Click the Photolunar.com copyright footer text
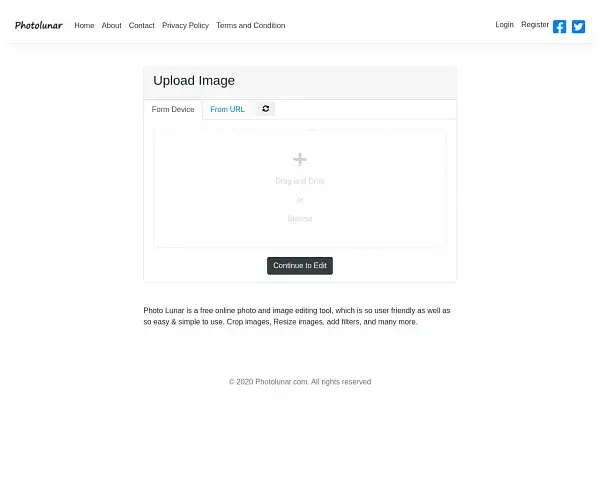600x480 pixels. click(x=299, y=381)
